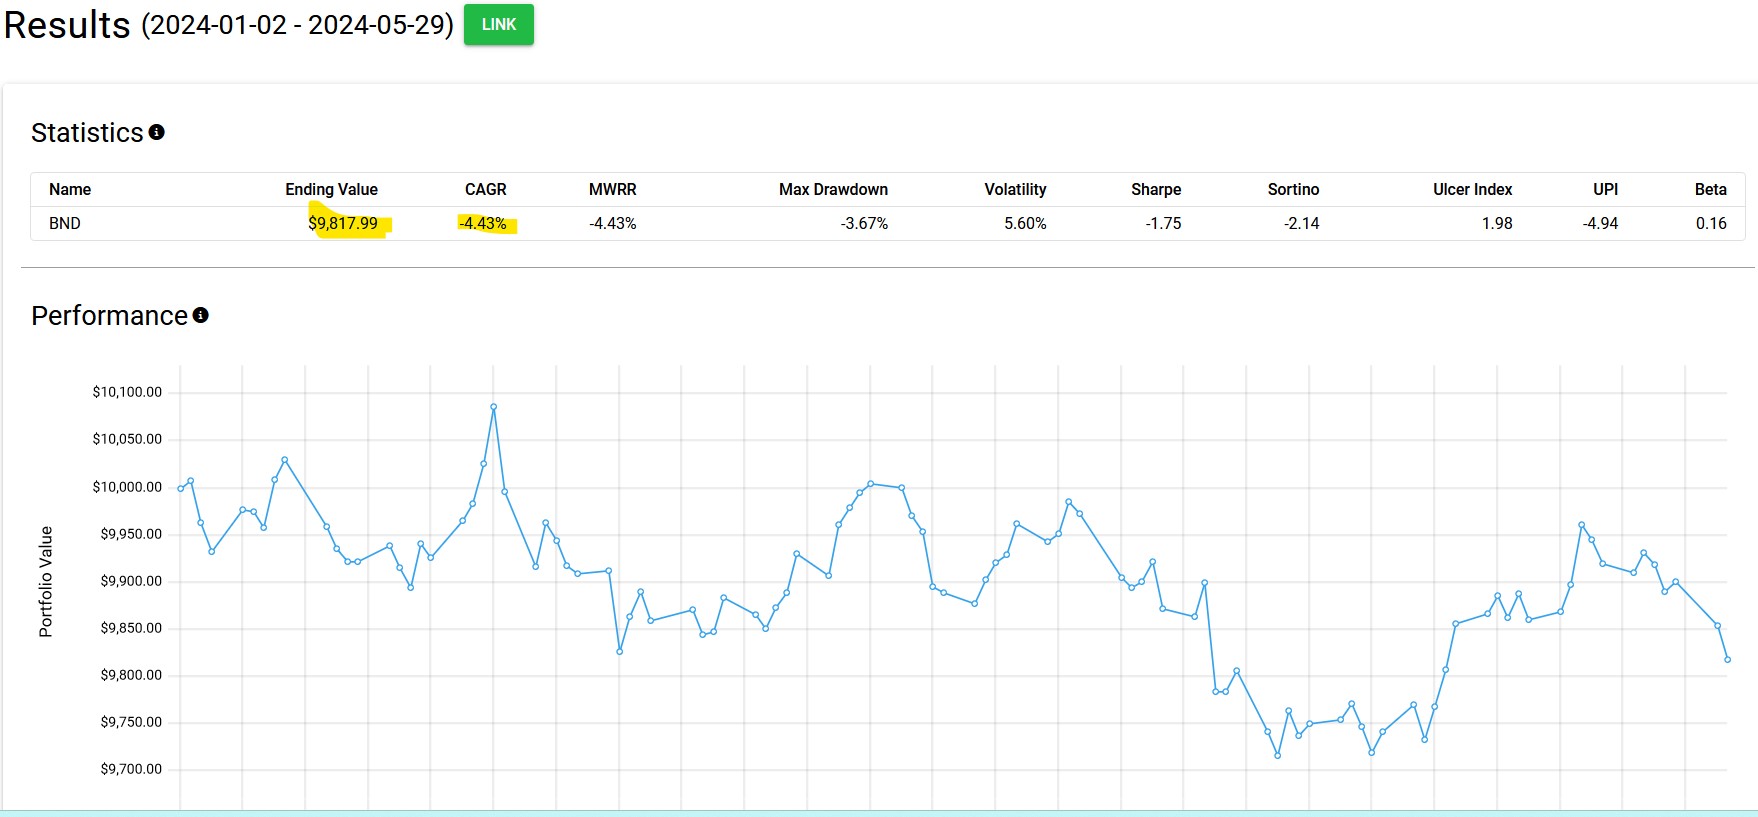Image resolution: width=1758 pixels, height=817 pixels.
Task: Select the $9,700.00 y-axis label
Action: [131, 769]
